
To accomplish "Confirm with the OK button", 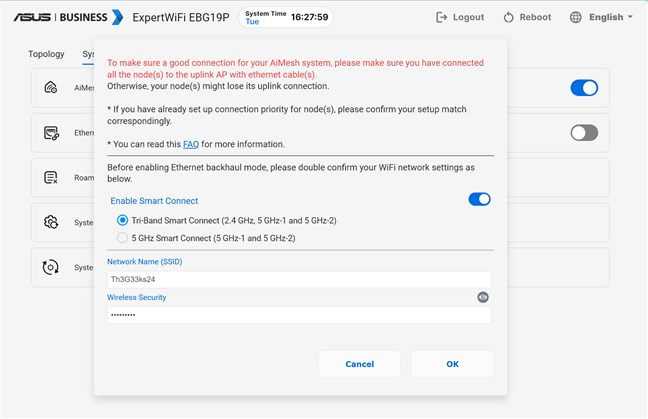I will (452, 364).
